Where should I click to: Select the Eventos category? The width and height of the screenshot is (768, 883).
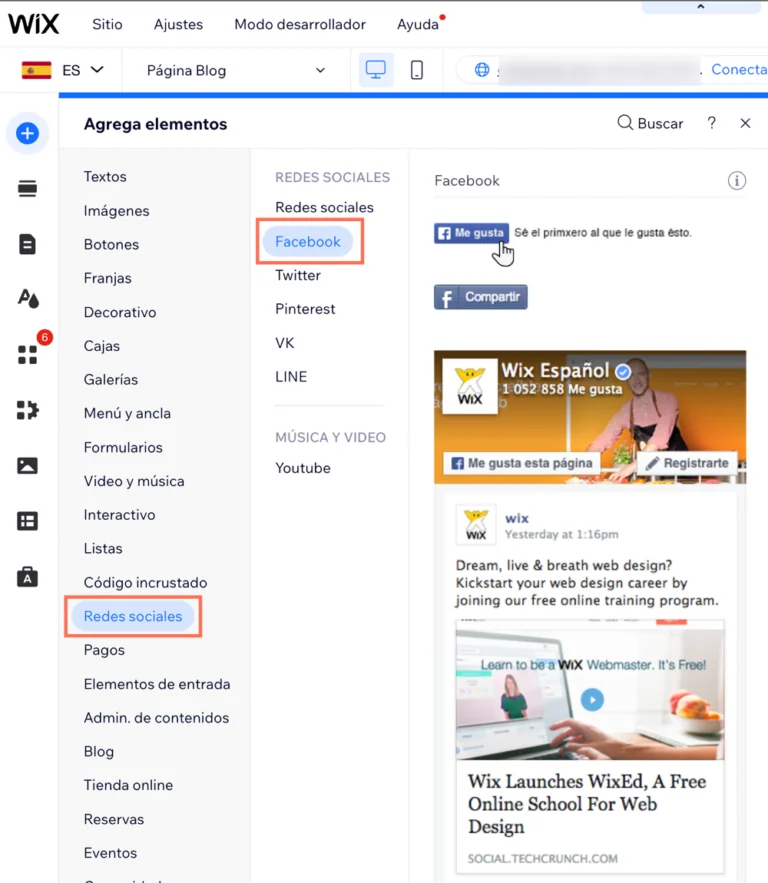110,853
